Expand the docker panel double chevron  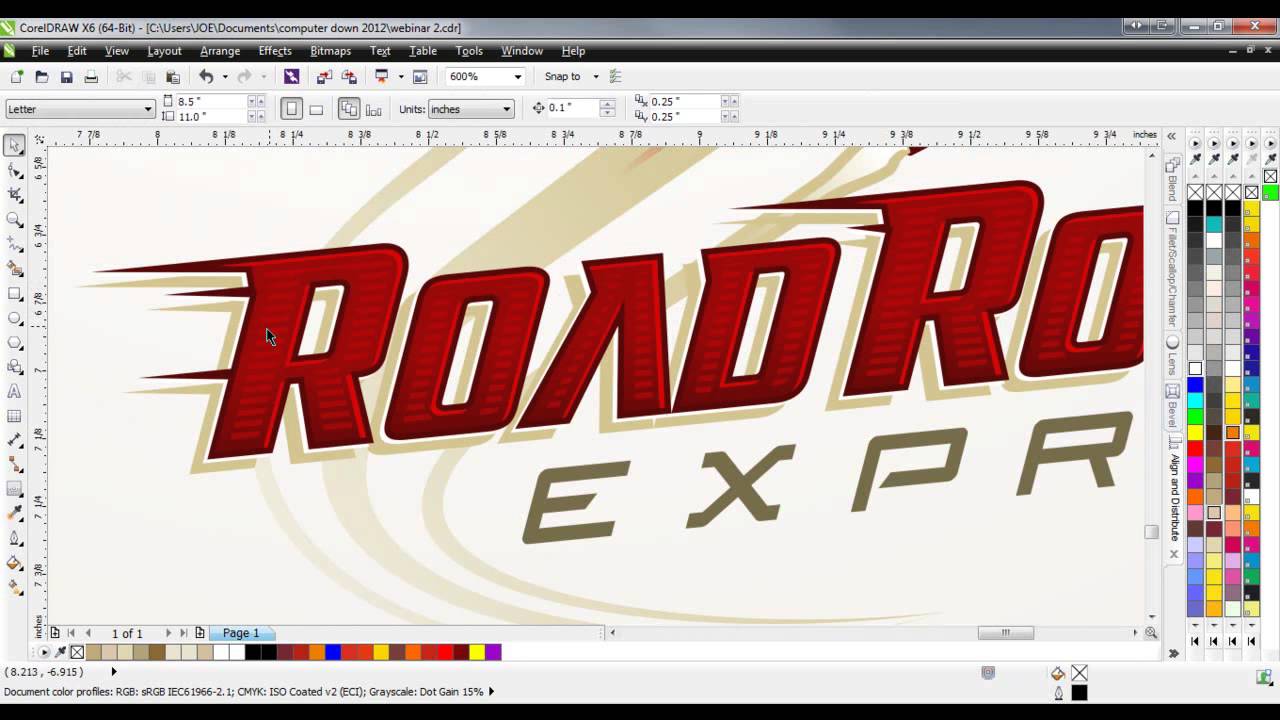pos(1171,136)
